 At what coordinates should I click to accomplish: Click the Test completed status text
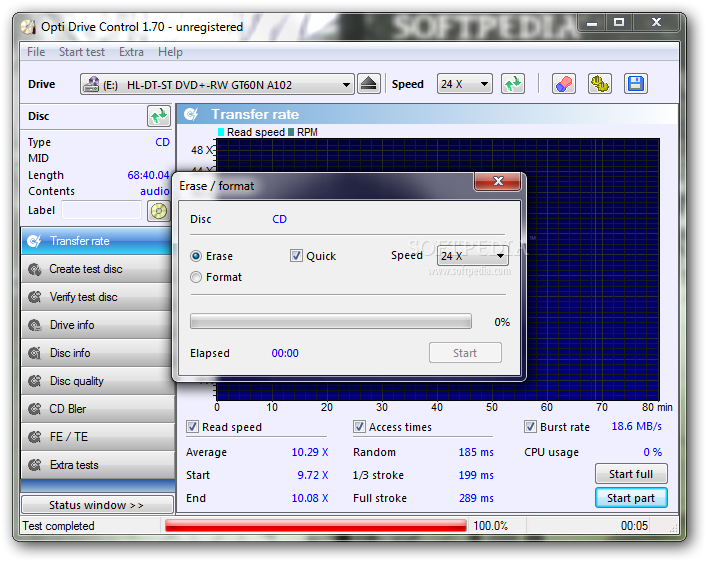(59, 526)
